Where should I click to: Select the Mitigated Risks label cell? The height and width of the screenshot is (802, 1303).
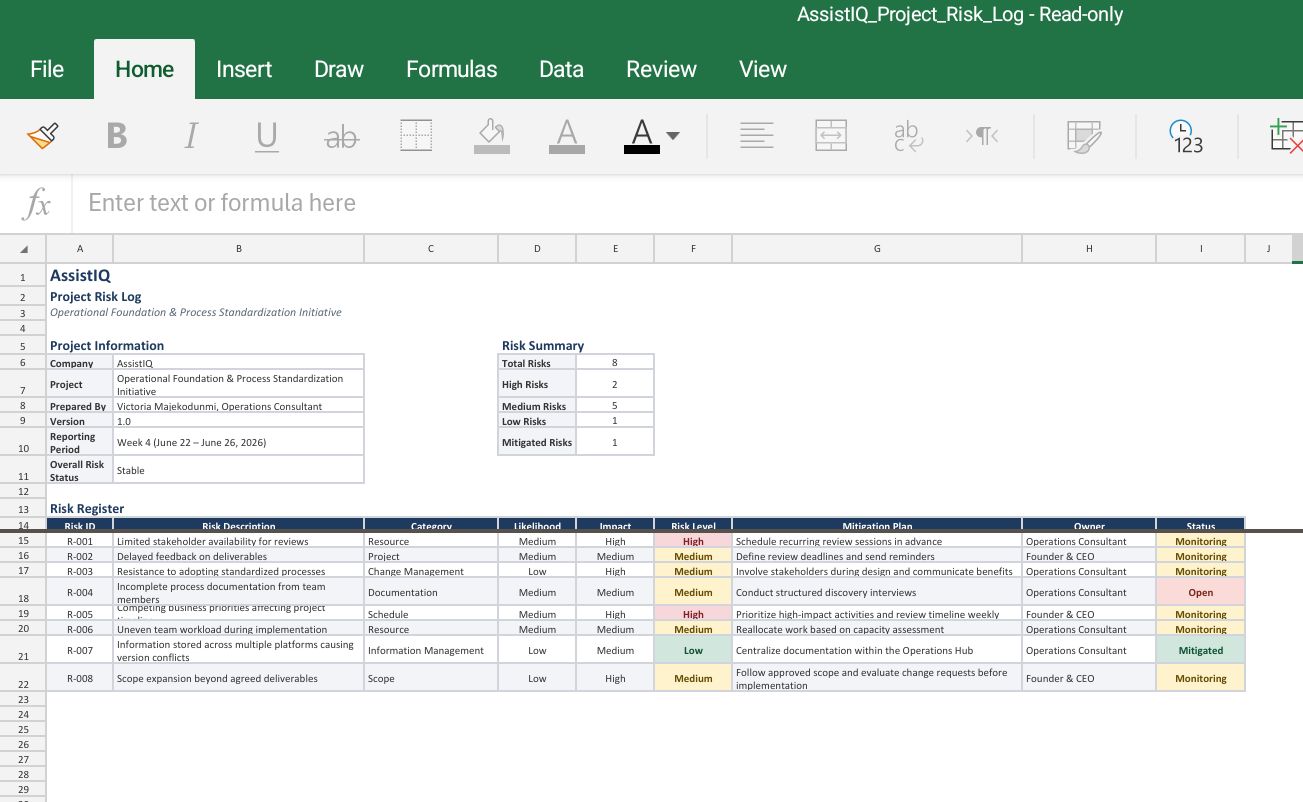tap(537, 442)
